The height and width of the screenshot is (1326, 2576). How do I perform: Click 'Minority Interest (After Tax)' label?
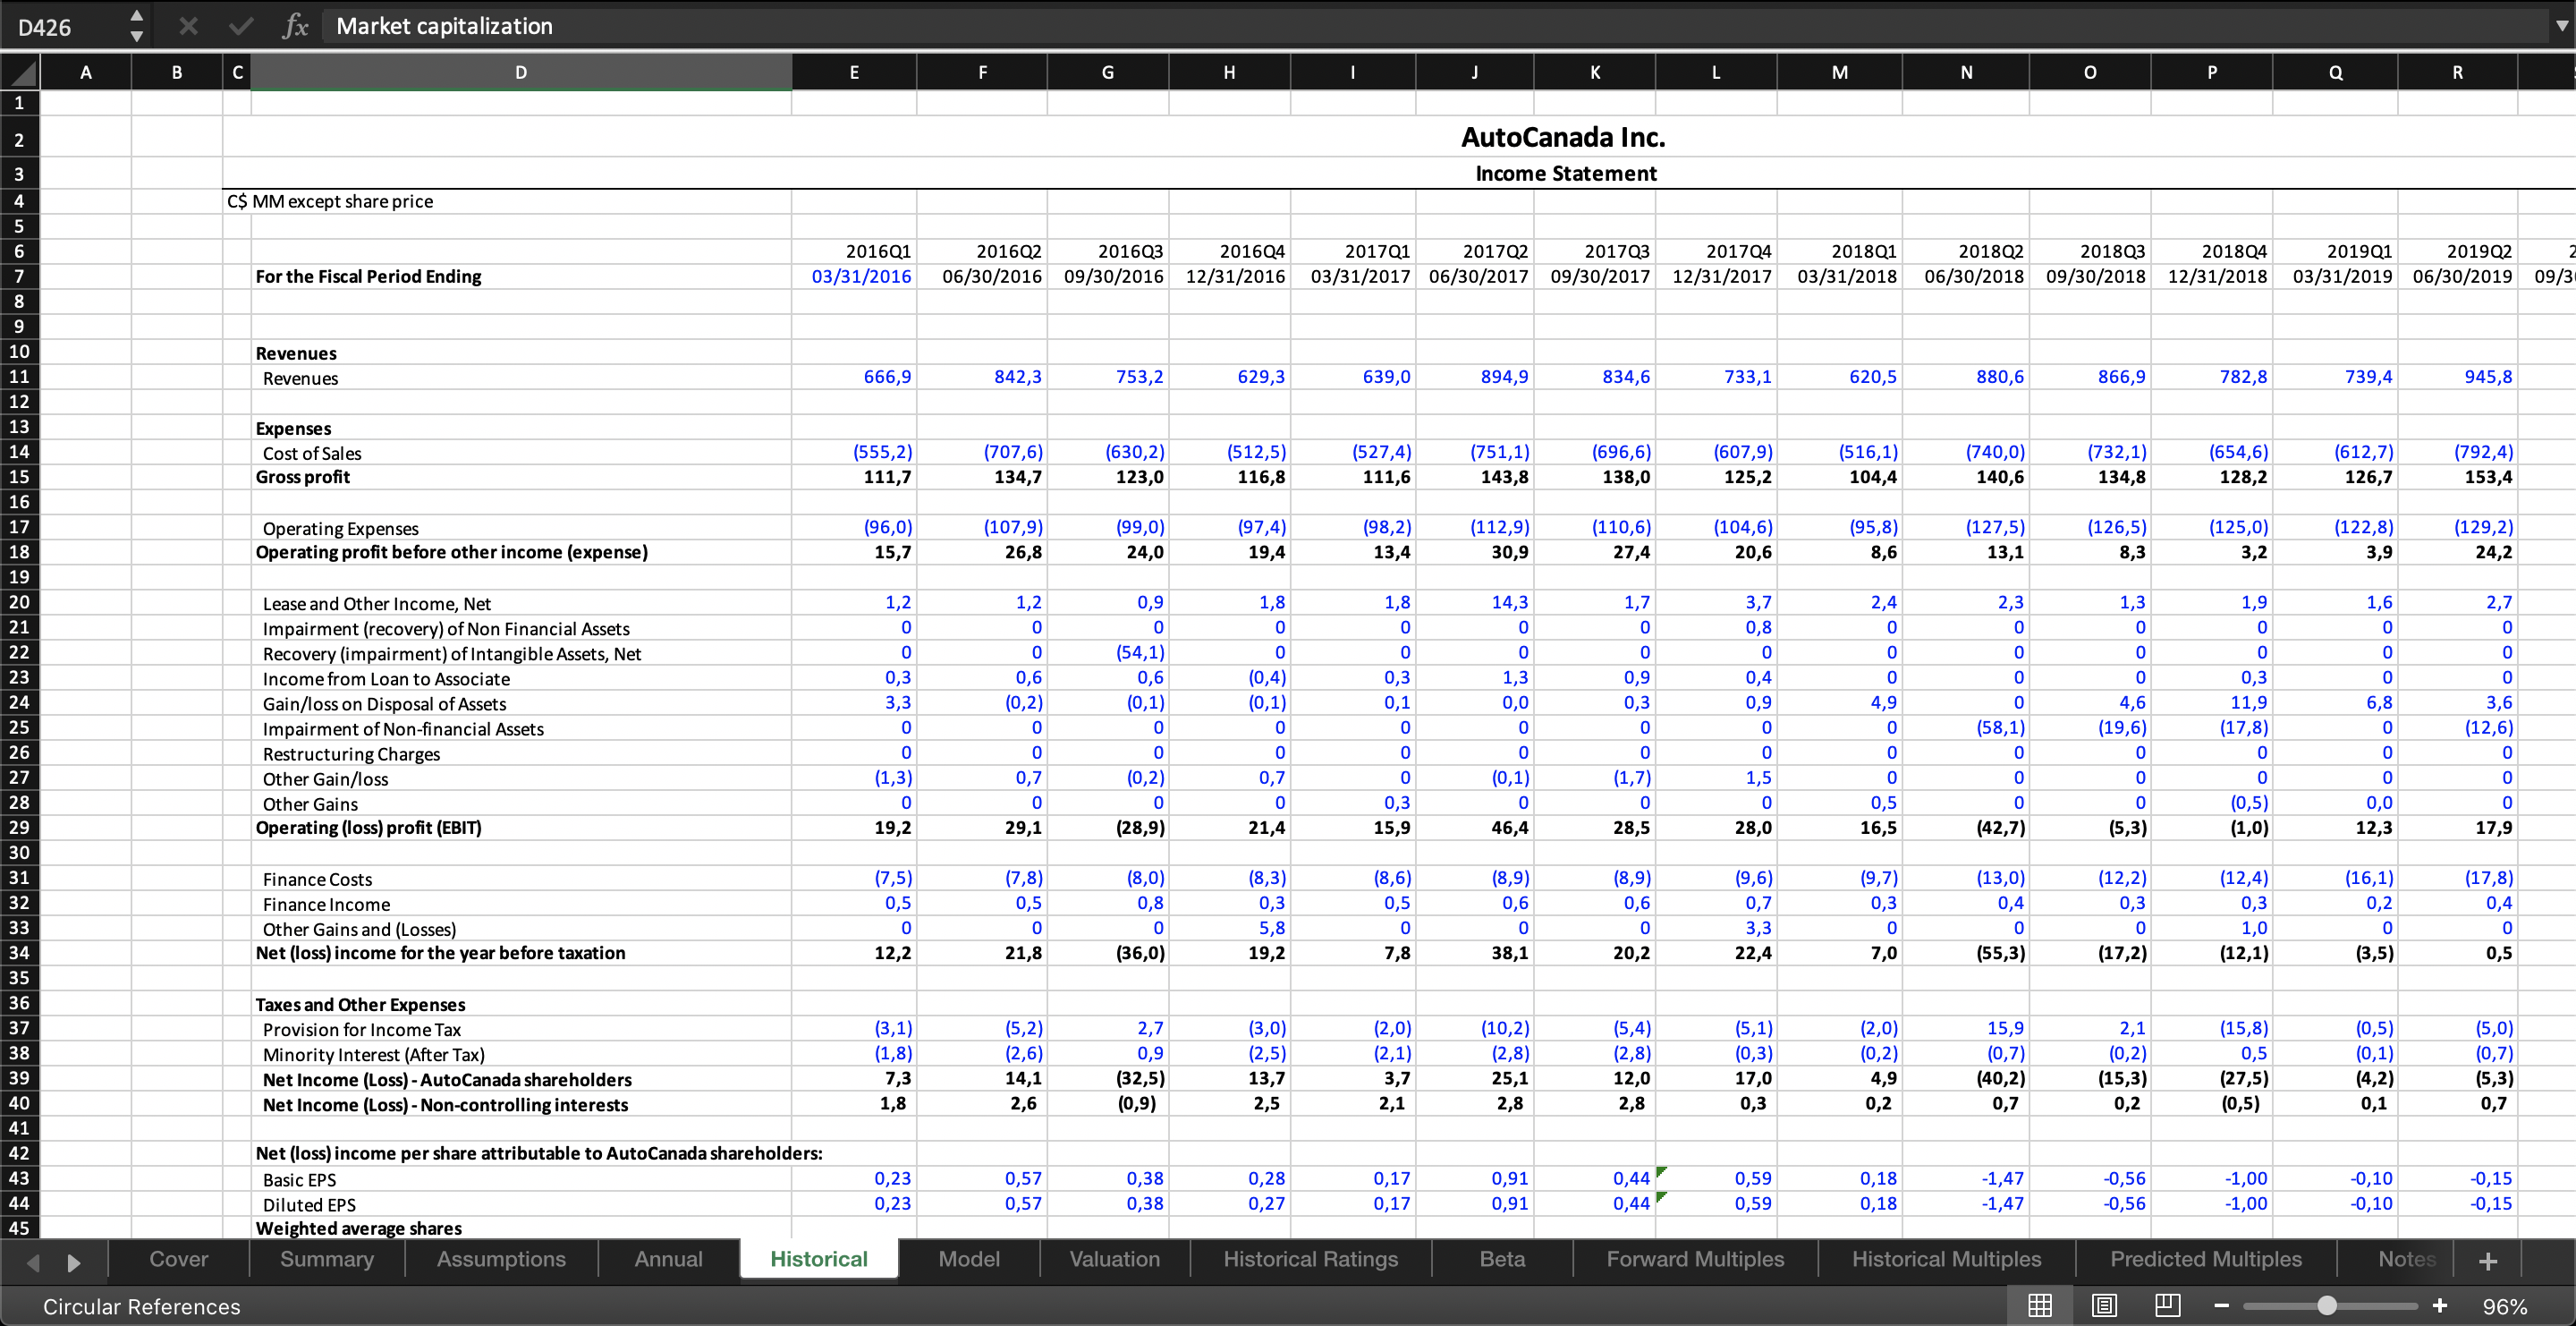373,1054
